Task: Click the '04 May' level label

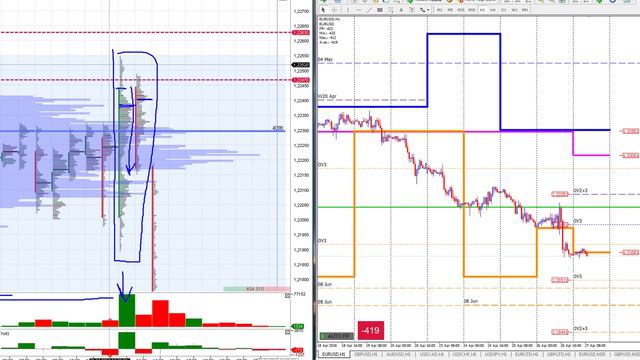Action: click(325, 60)
